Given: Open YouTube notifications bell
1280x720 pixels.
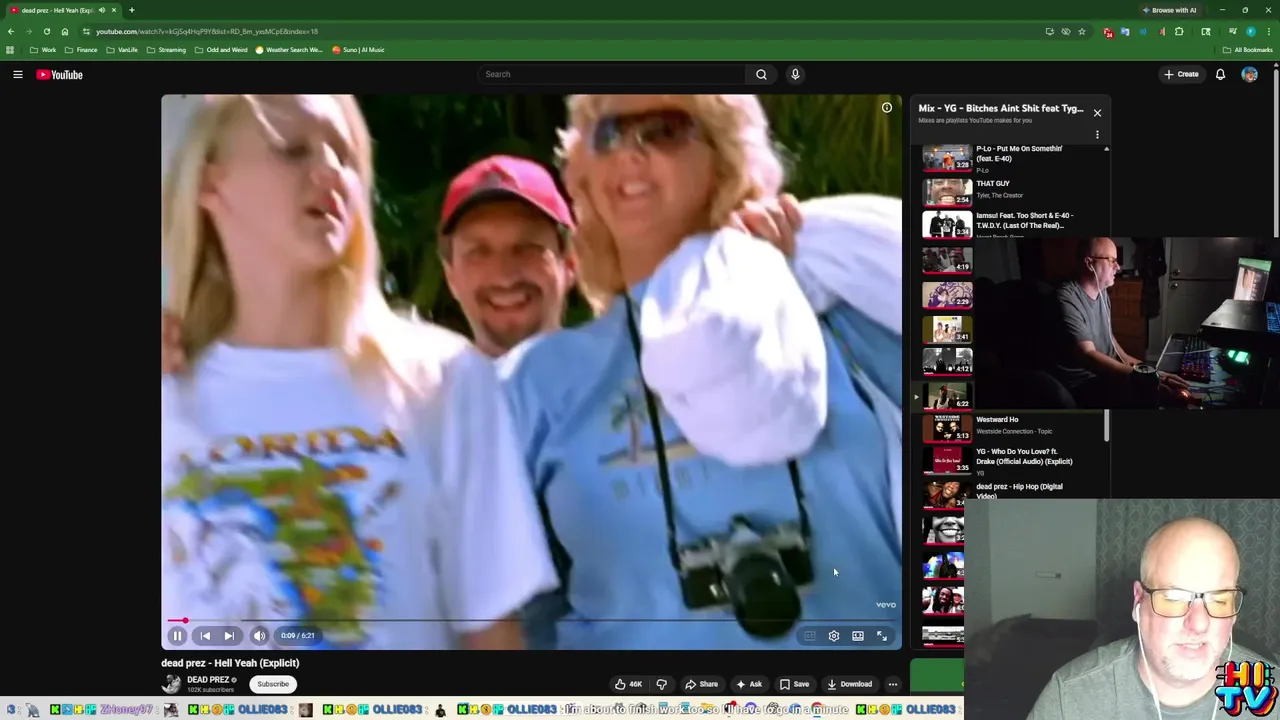Looking at the screenshot, I should pyautogui.click(x=1220, y=74).
